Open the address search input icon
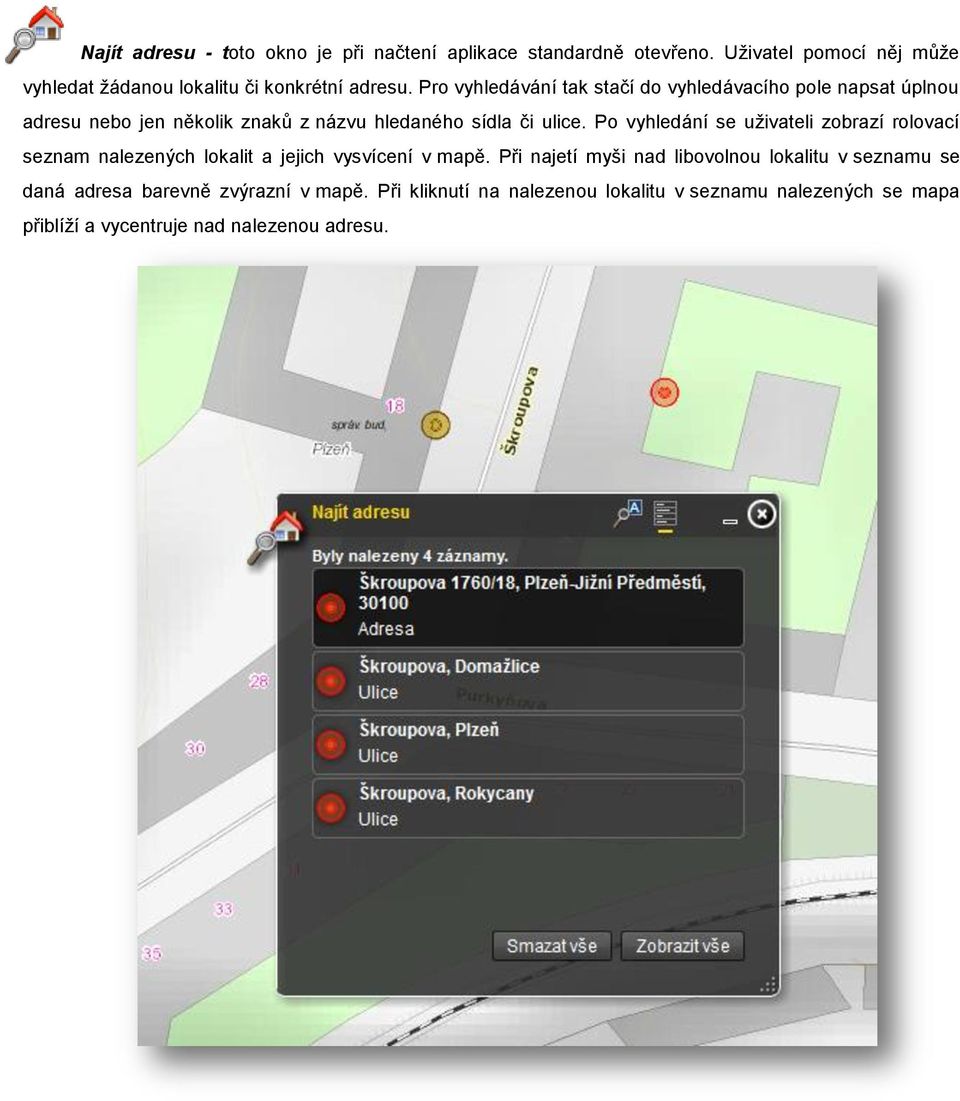The height and width of the screenshot is (1101, 960). point(628,513)
